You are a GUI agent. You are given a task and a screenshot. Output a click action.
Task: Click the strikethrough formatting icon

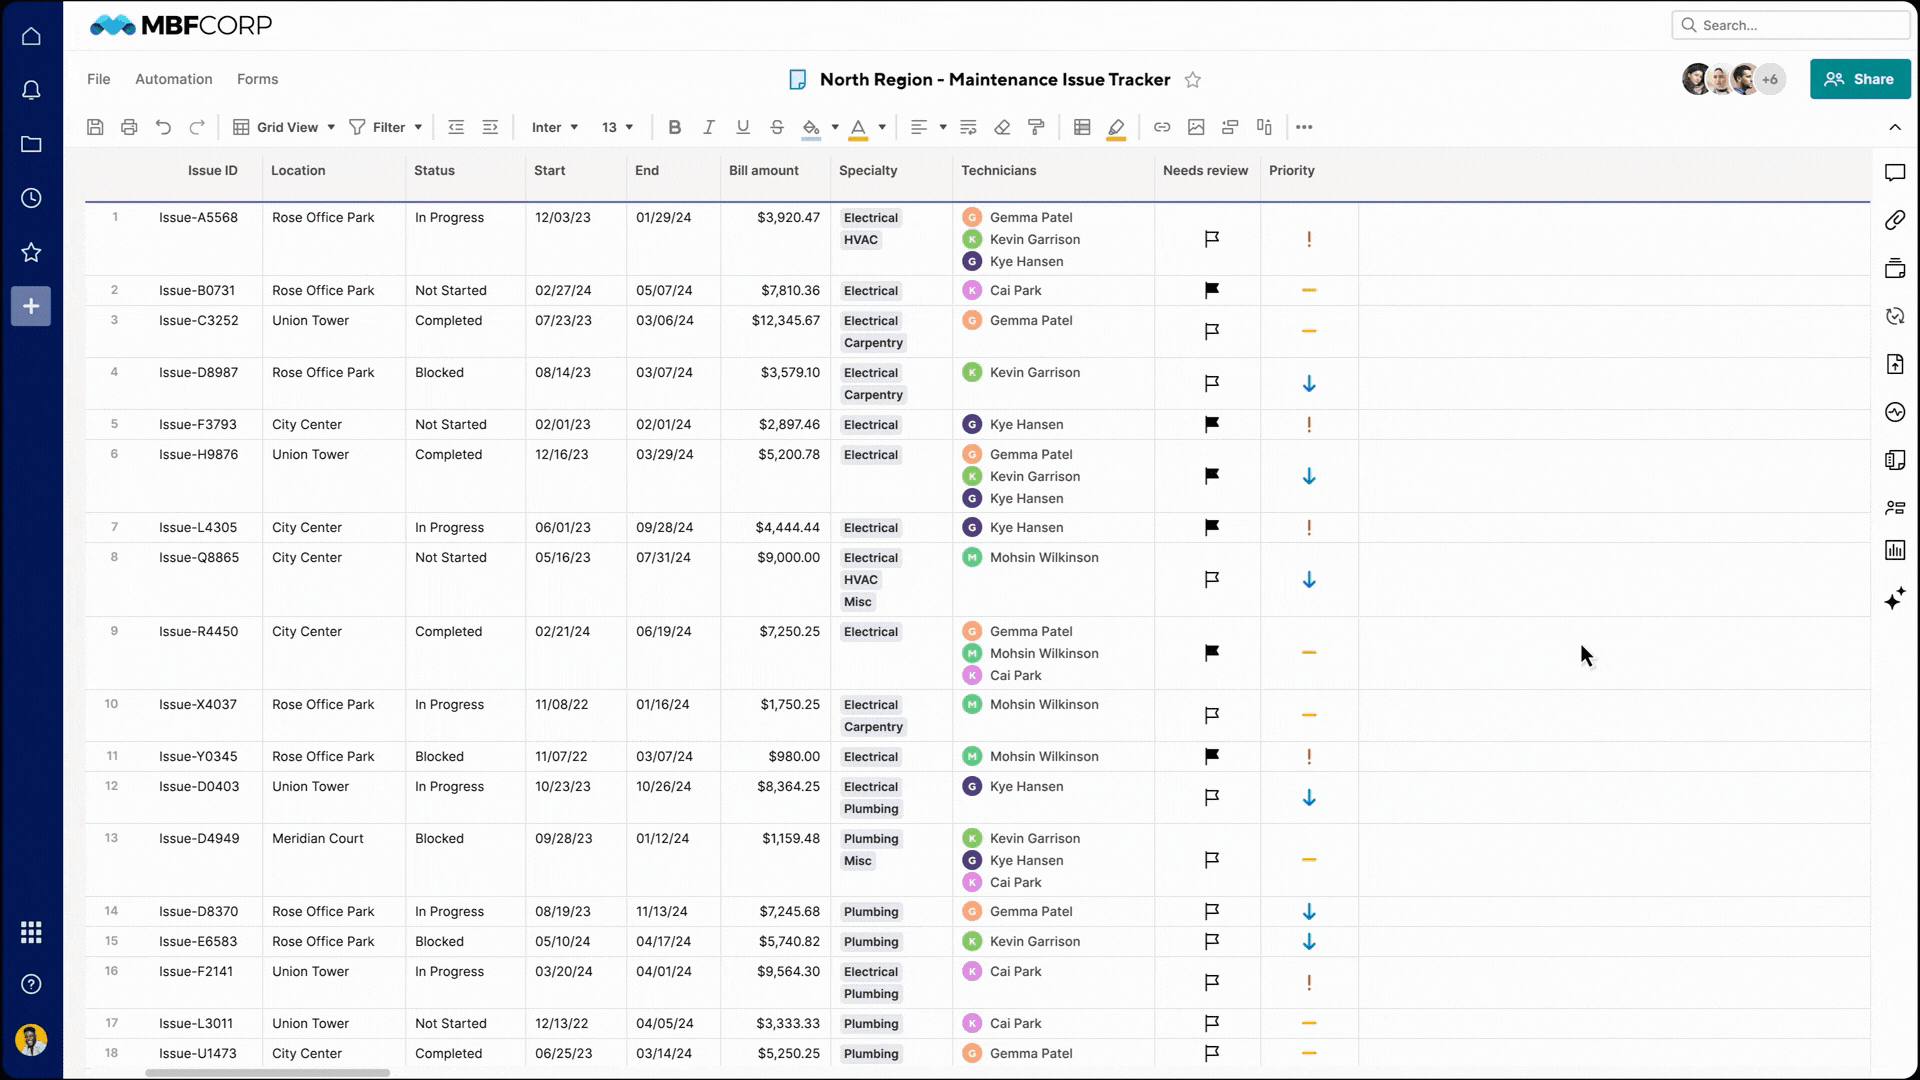777,127
